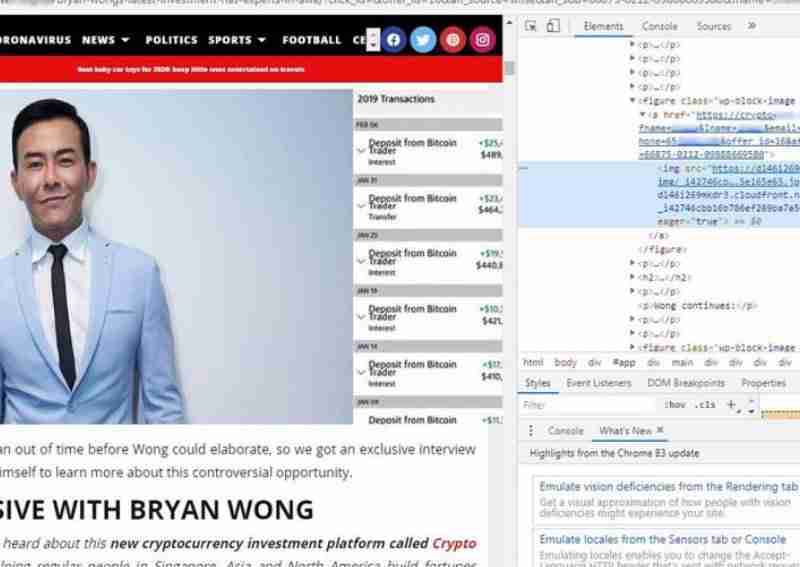Activate the DevTools inspect element picker
Screen dimensions: 800x567
531,26
